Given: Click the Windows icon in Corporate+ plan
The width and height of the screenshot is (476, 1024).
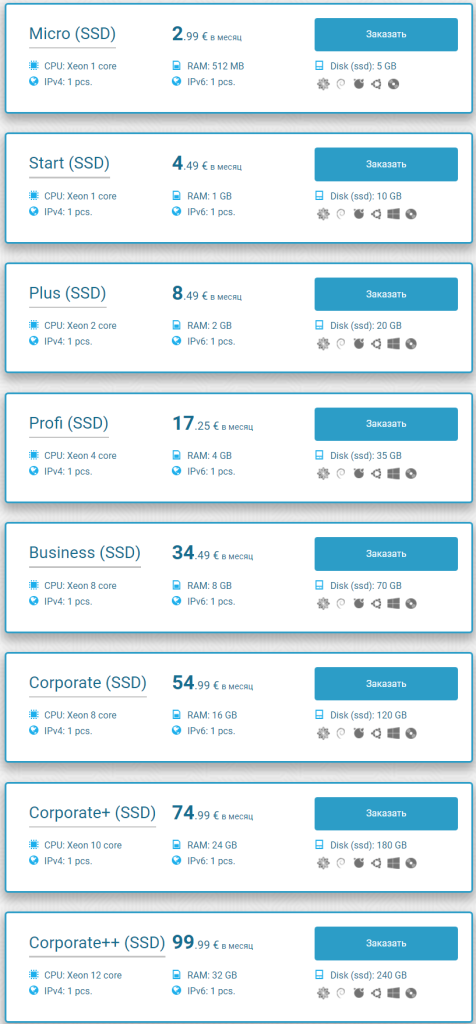Looking at the screenshot, I should point(393,863).
